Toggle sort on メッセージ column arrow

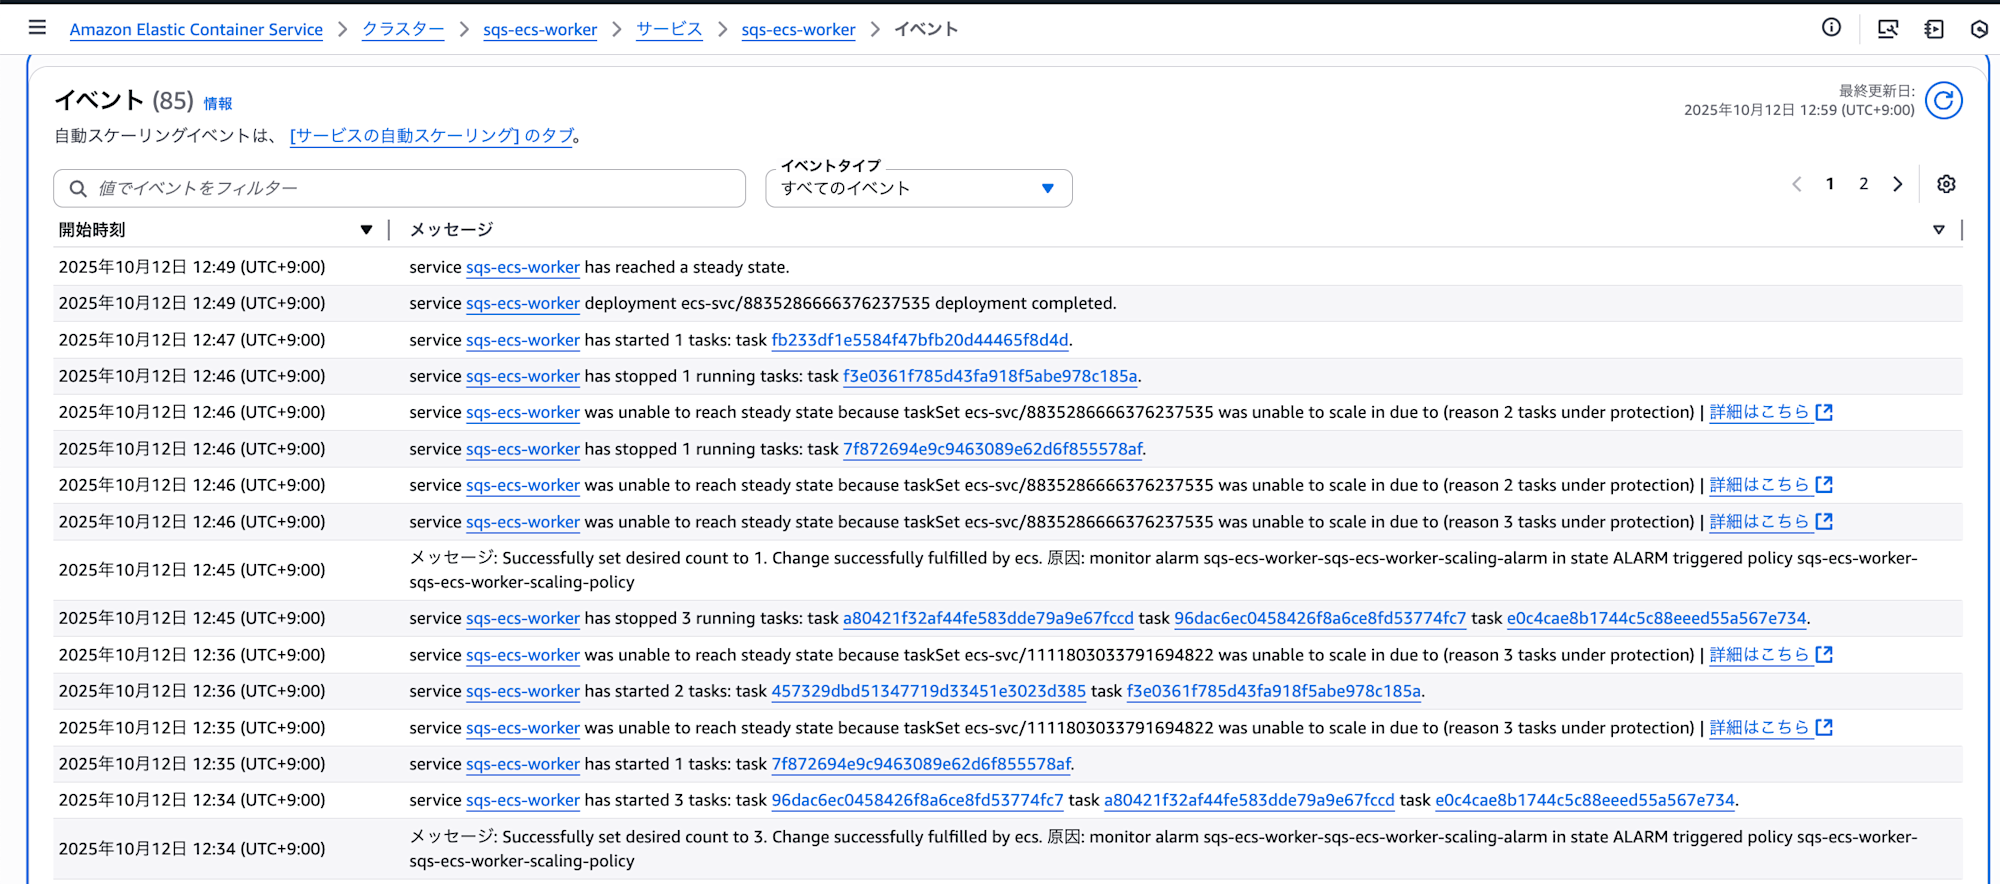1938,230
